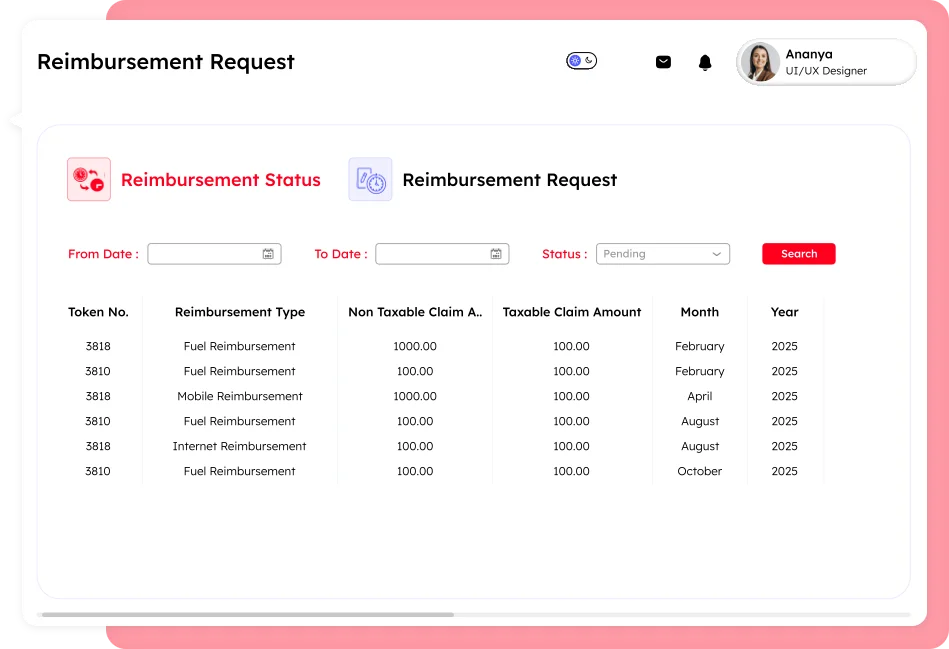Expand the Status dropdown chevron

coord(716,254)
